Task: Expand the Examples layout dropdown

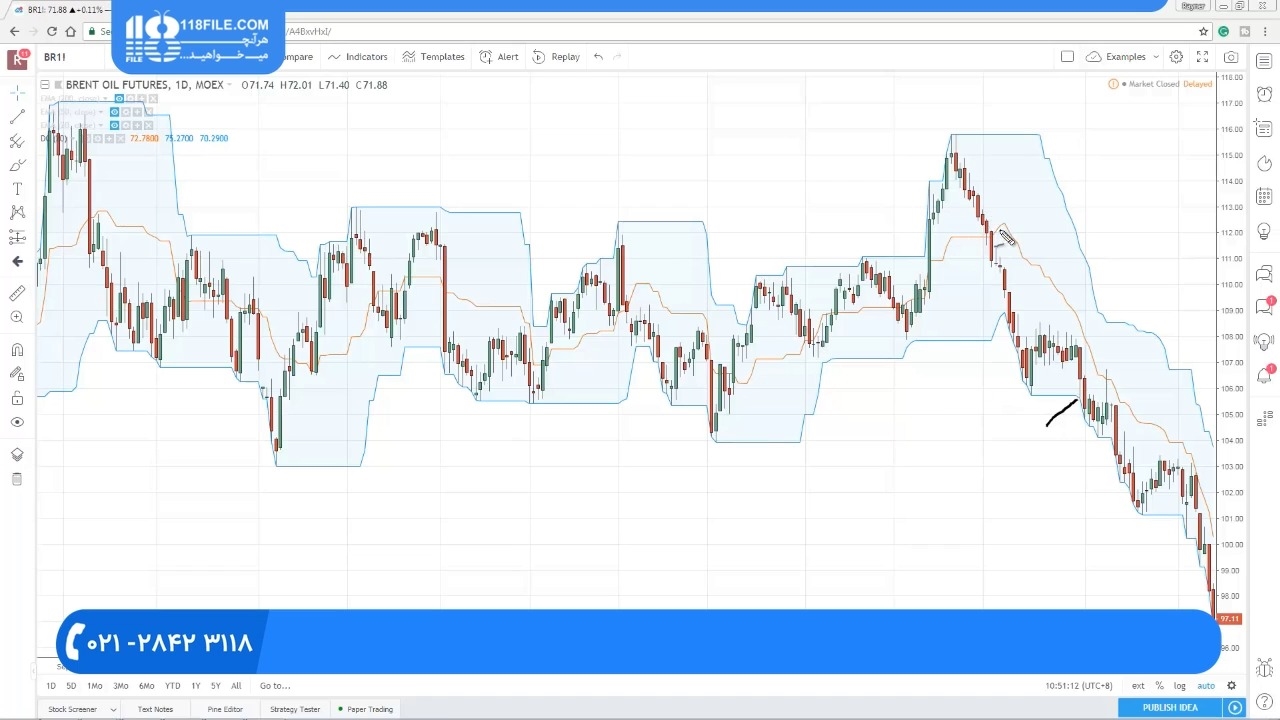Action: pos(1156,57)
